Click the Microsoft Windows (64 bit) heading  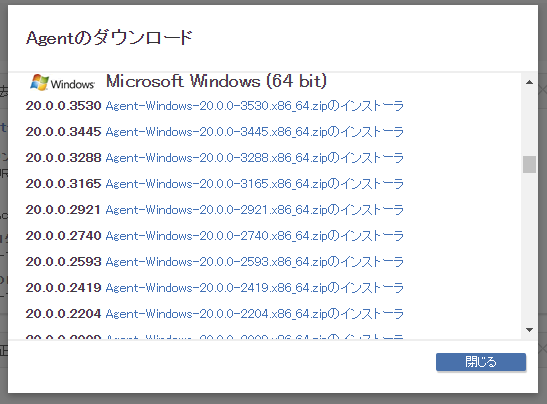[216, 81]
